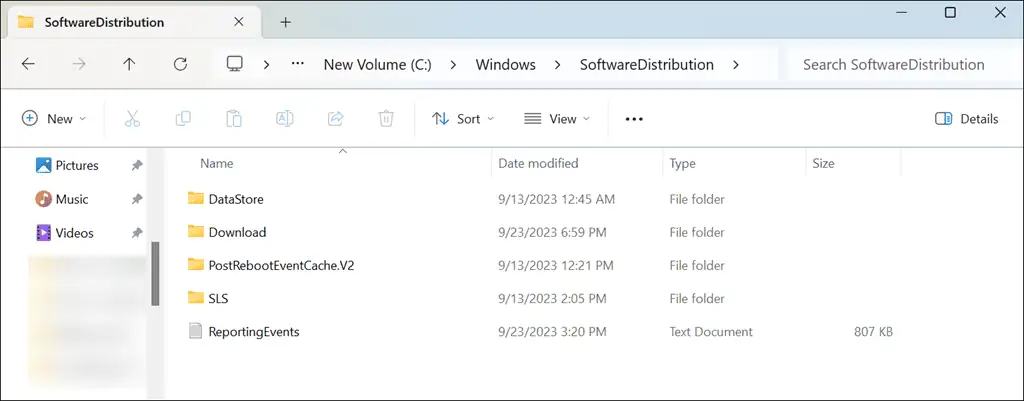Close the SoftwareDistribution tab
Viewport: 1024px width, 401px height.
point(238,22)
